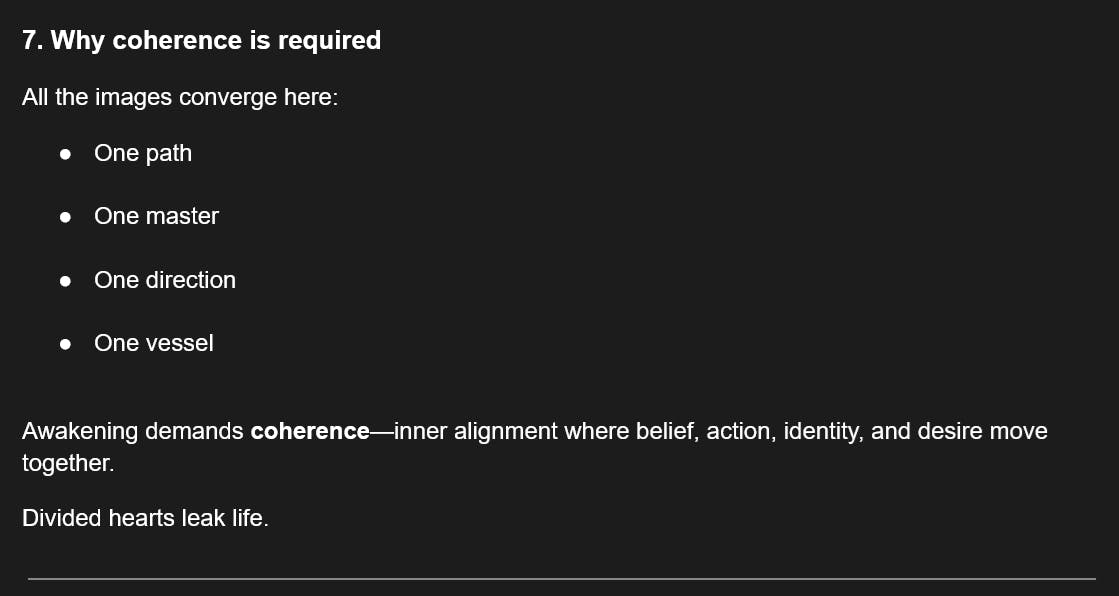Select the "One vessel" list item
Viewport: 1119px width, 596px height.
154,343
